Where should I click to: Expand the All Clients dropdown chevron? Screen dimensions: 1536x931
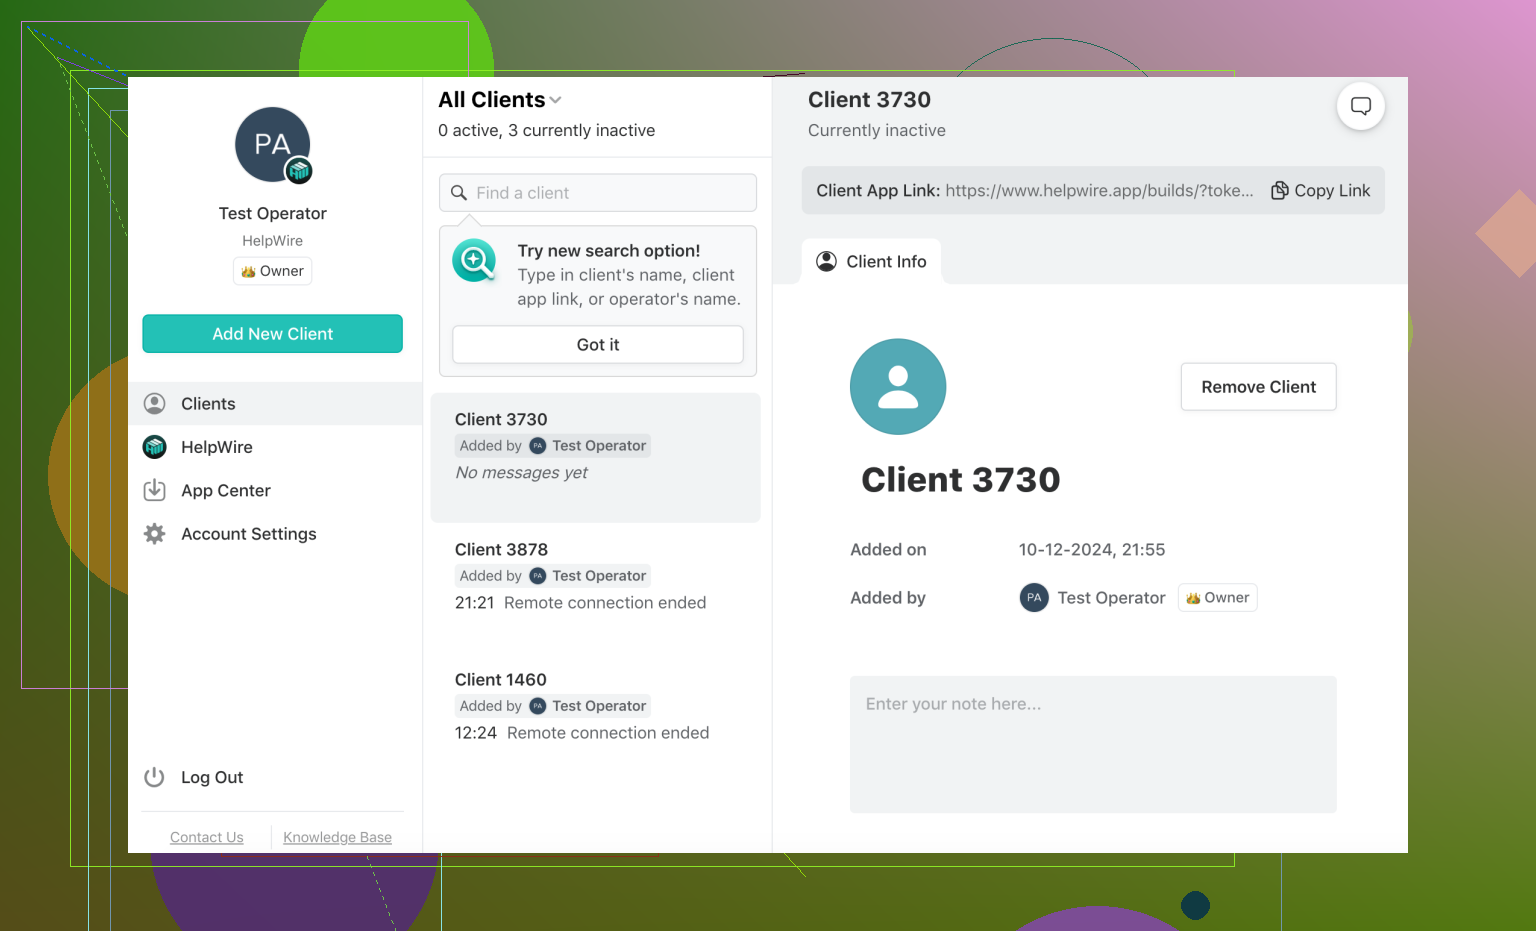pos(556,100)
